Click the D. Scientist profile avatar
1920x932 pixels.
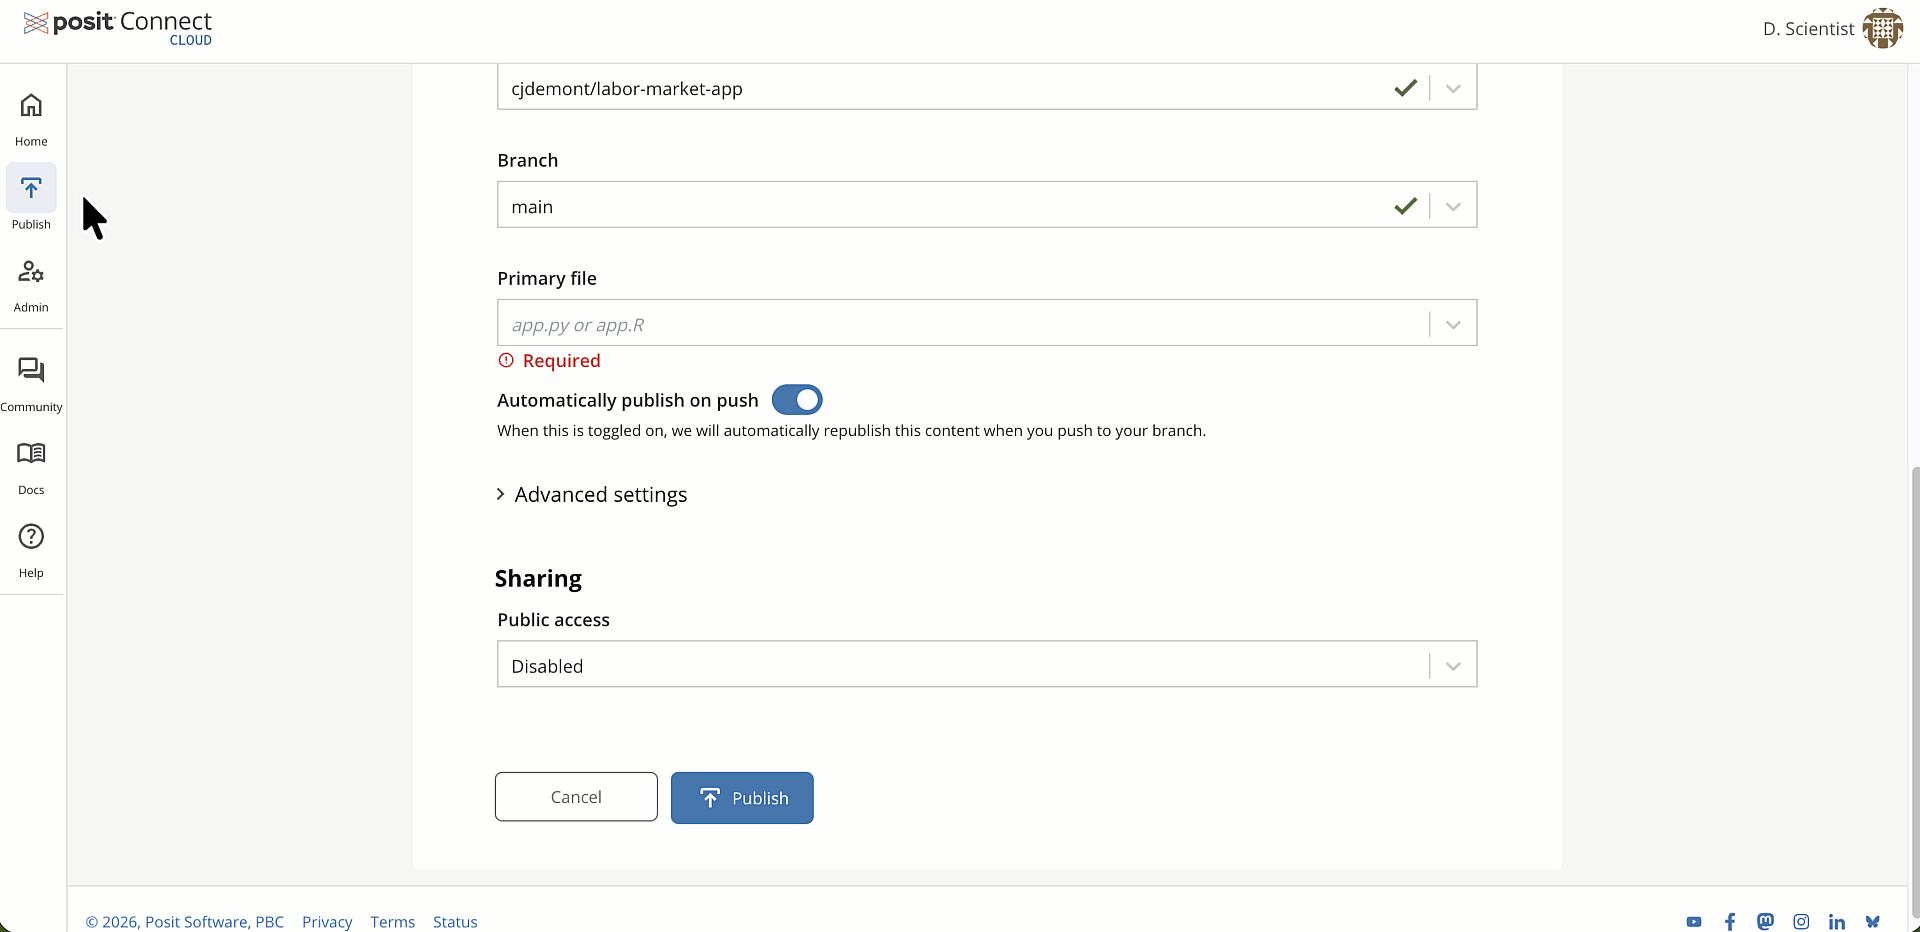[x=1884, y=28]
